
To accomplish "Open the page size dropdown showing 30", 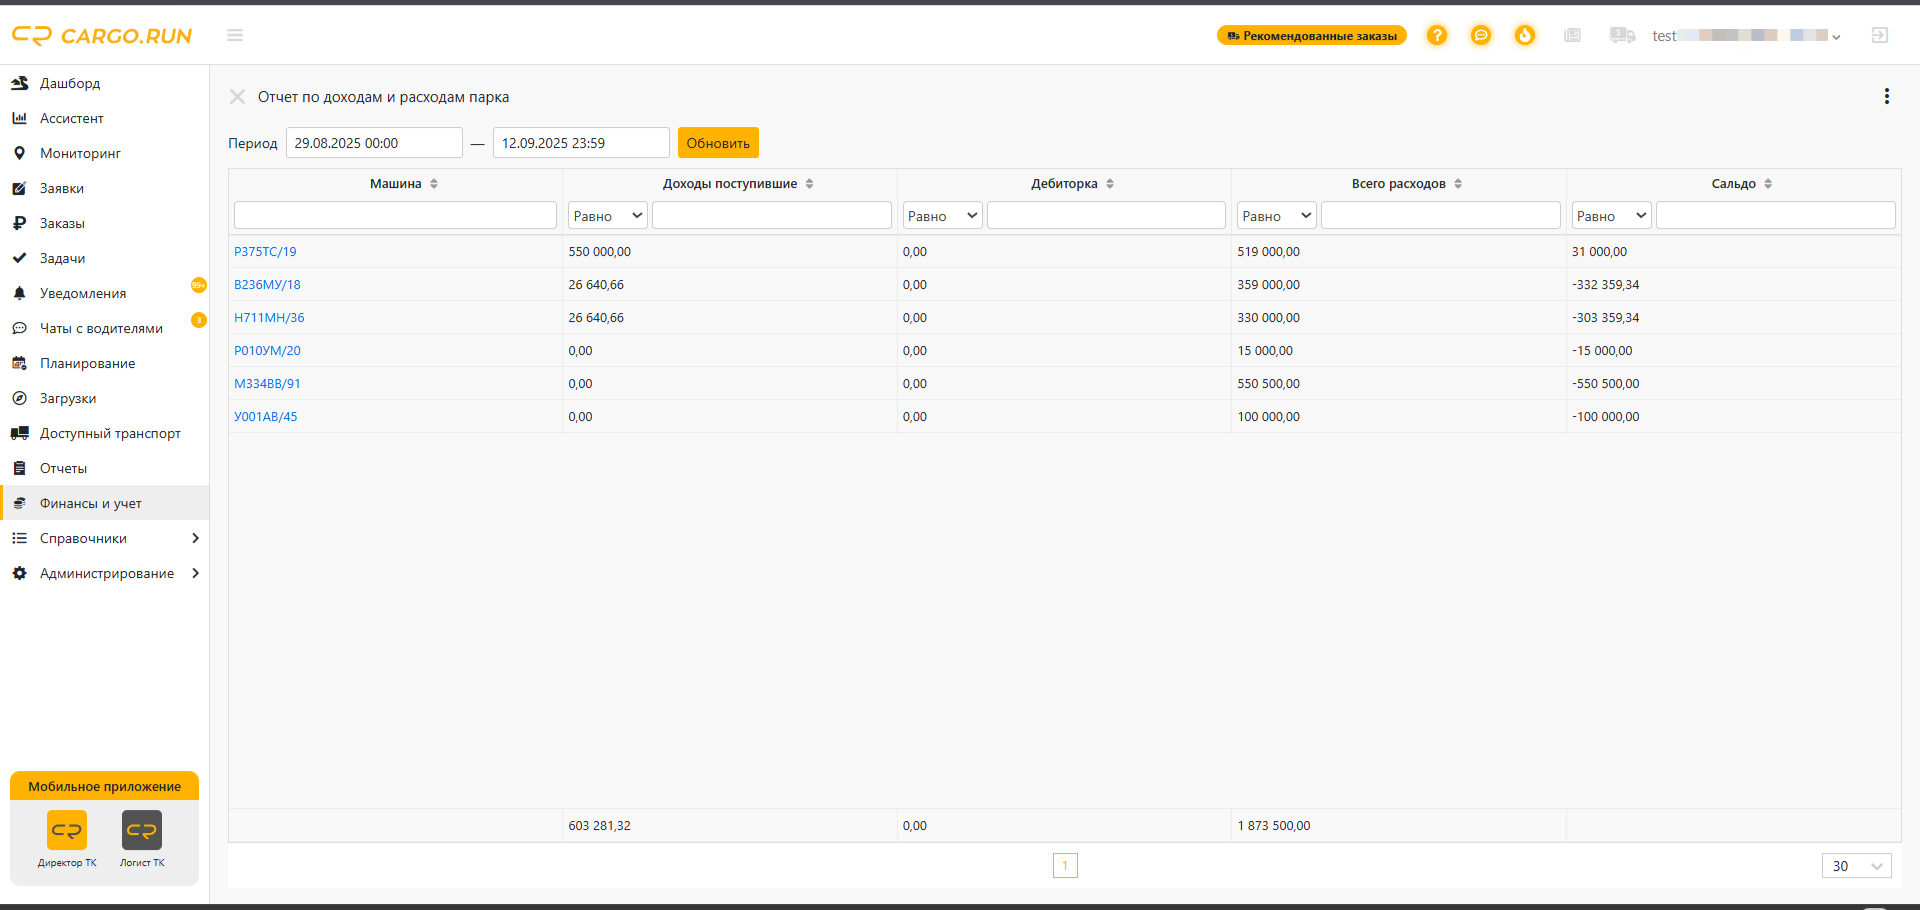I will pos(1857,866).
